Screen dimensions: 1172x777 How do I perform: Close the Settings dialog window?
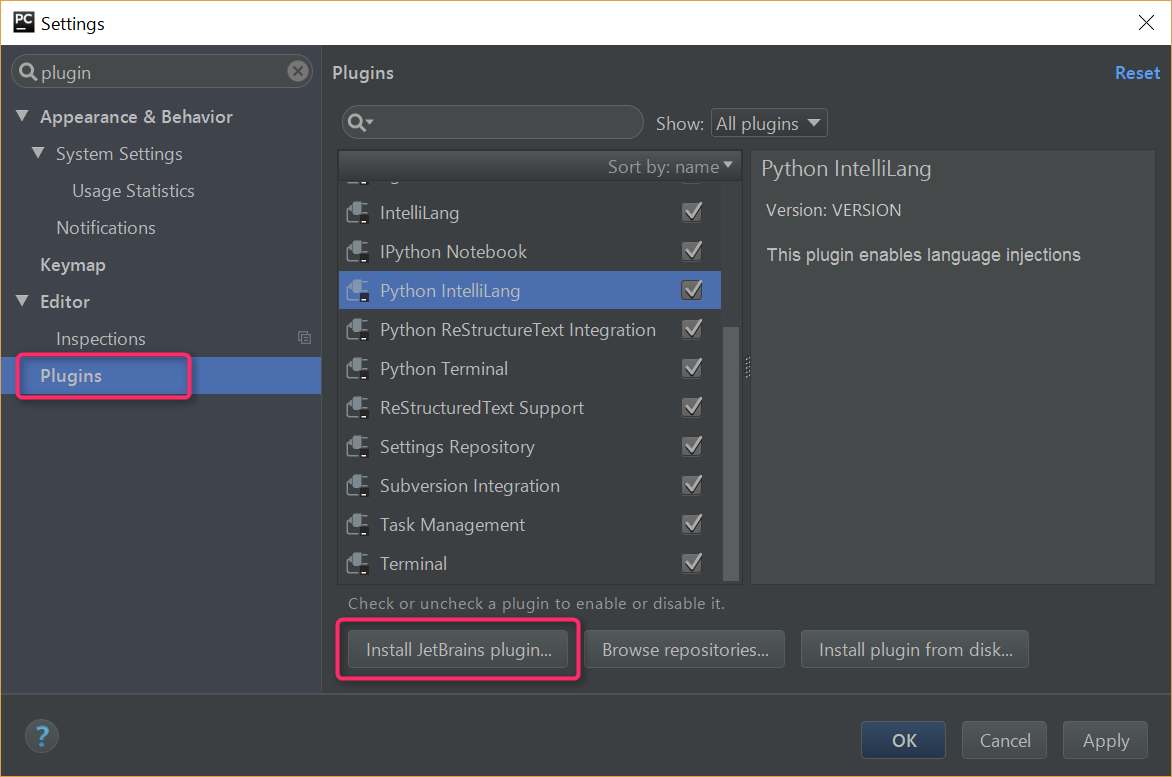1146,22
